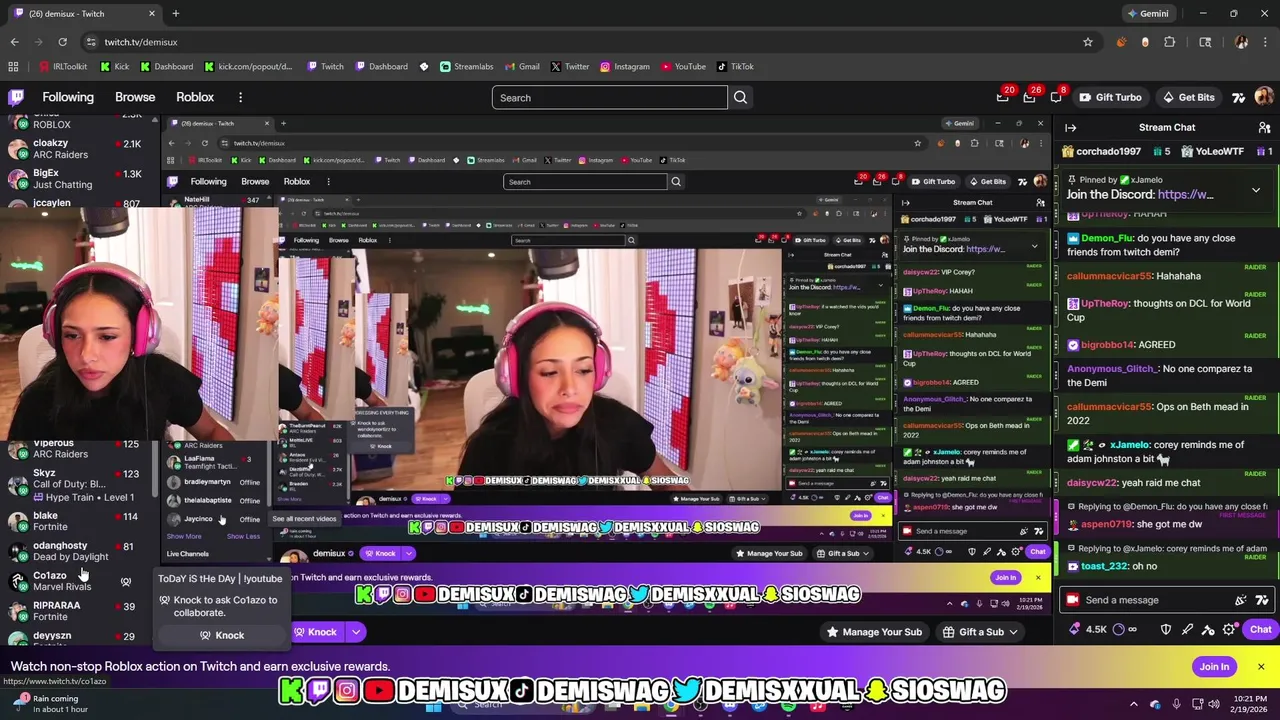Open the Twitch home logo

16,97
